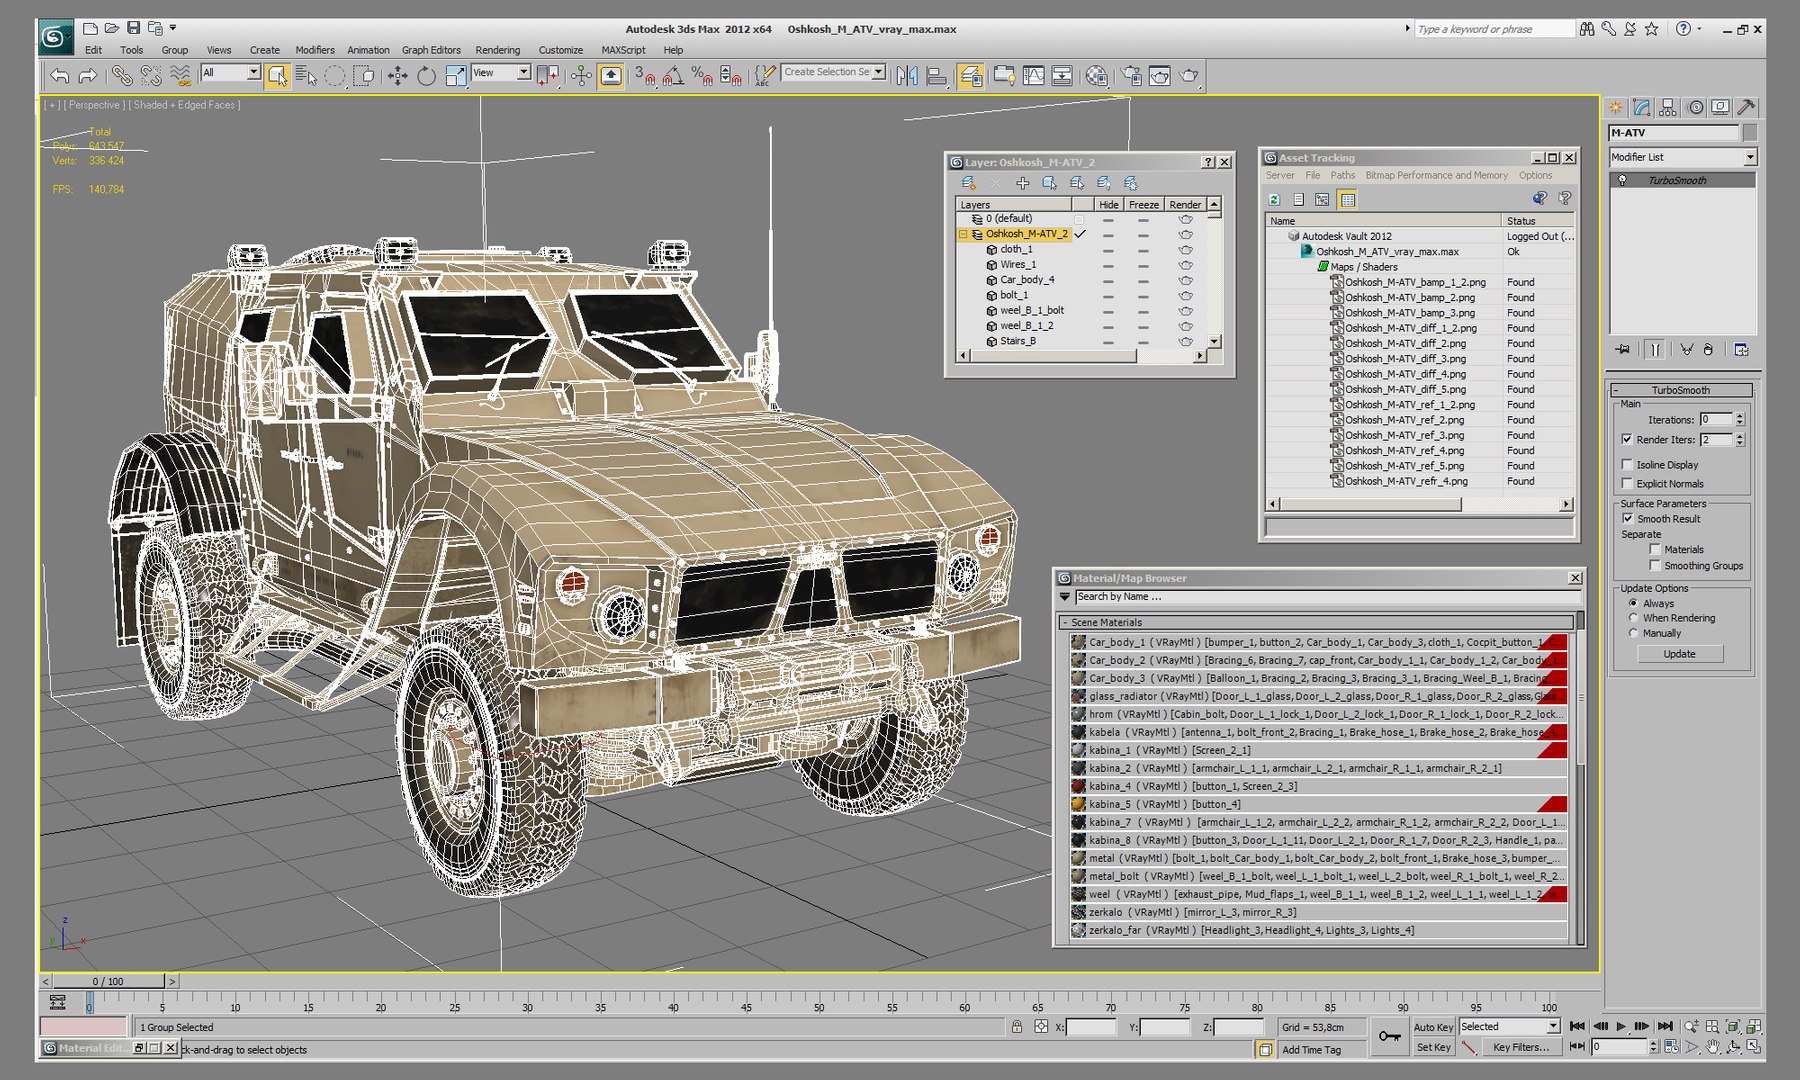Collapse the Oshkosh_M-ATV_2 layer tree
The height and width of the screenshot is (1080, 1800).
point(964,234)
